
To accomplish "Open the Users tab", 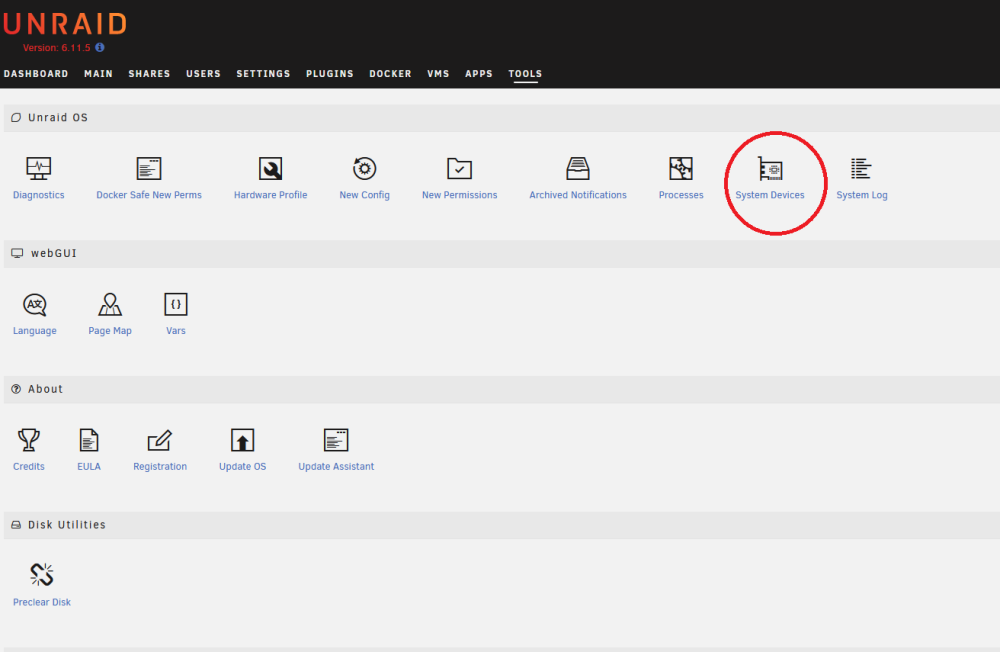I will click(203, 74).
